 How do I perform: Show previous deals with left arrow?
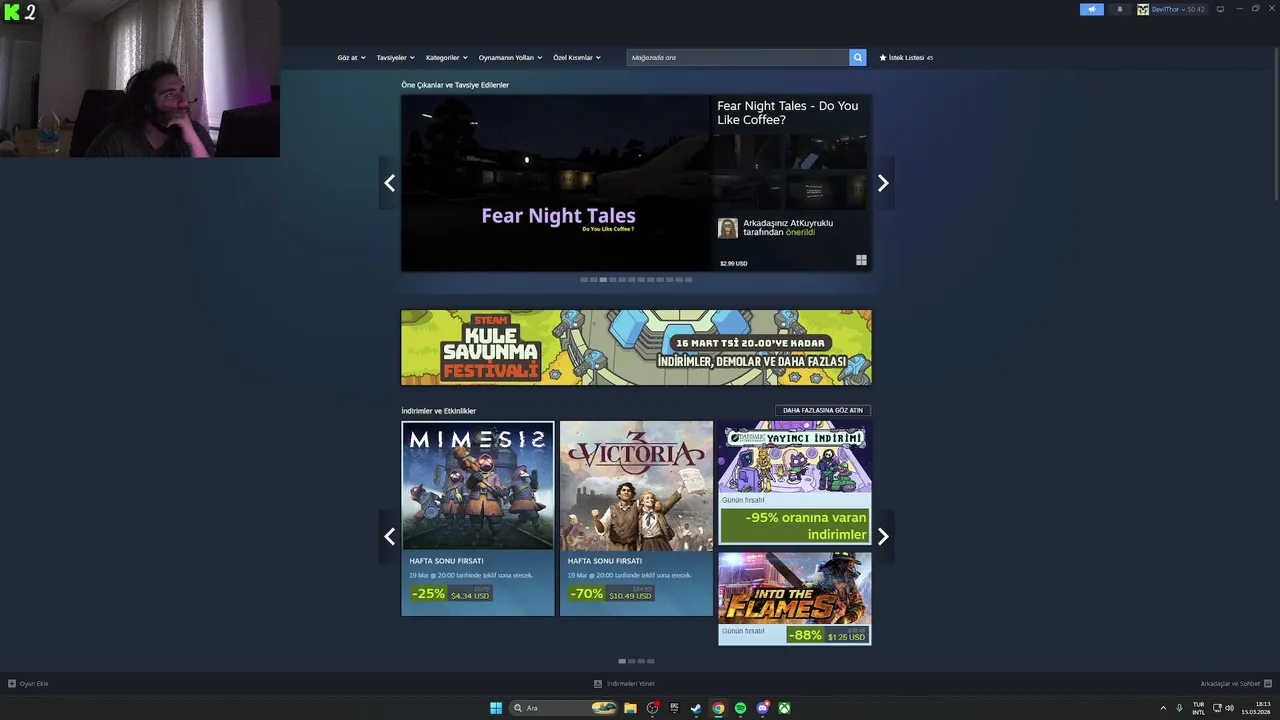tap(389, 536)
